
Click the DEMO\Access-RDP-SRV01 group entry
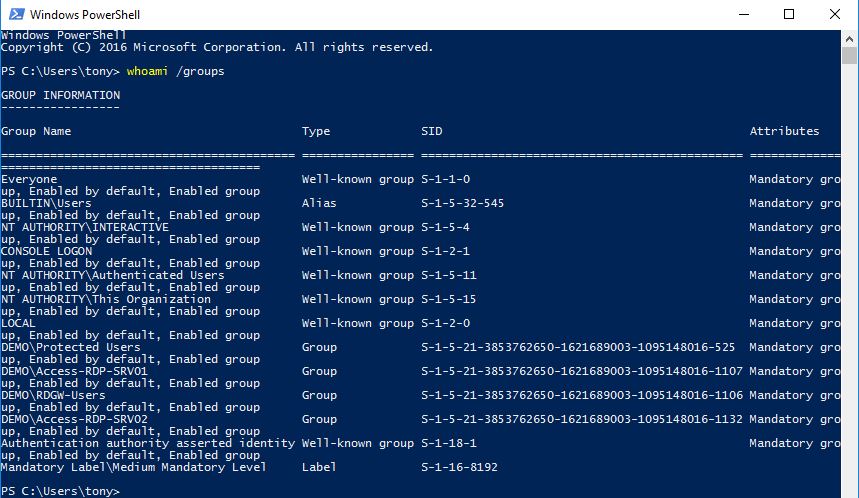[x=74, y=371]
